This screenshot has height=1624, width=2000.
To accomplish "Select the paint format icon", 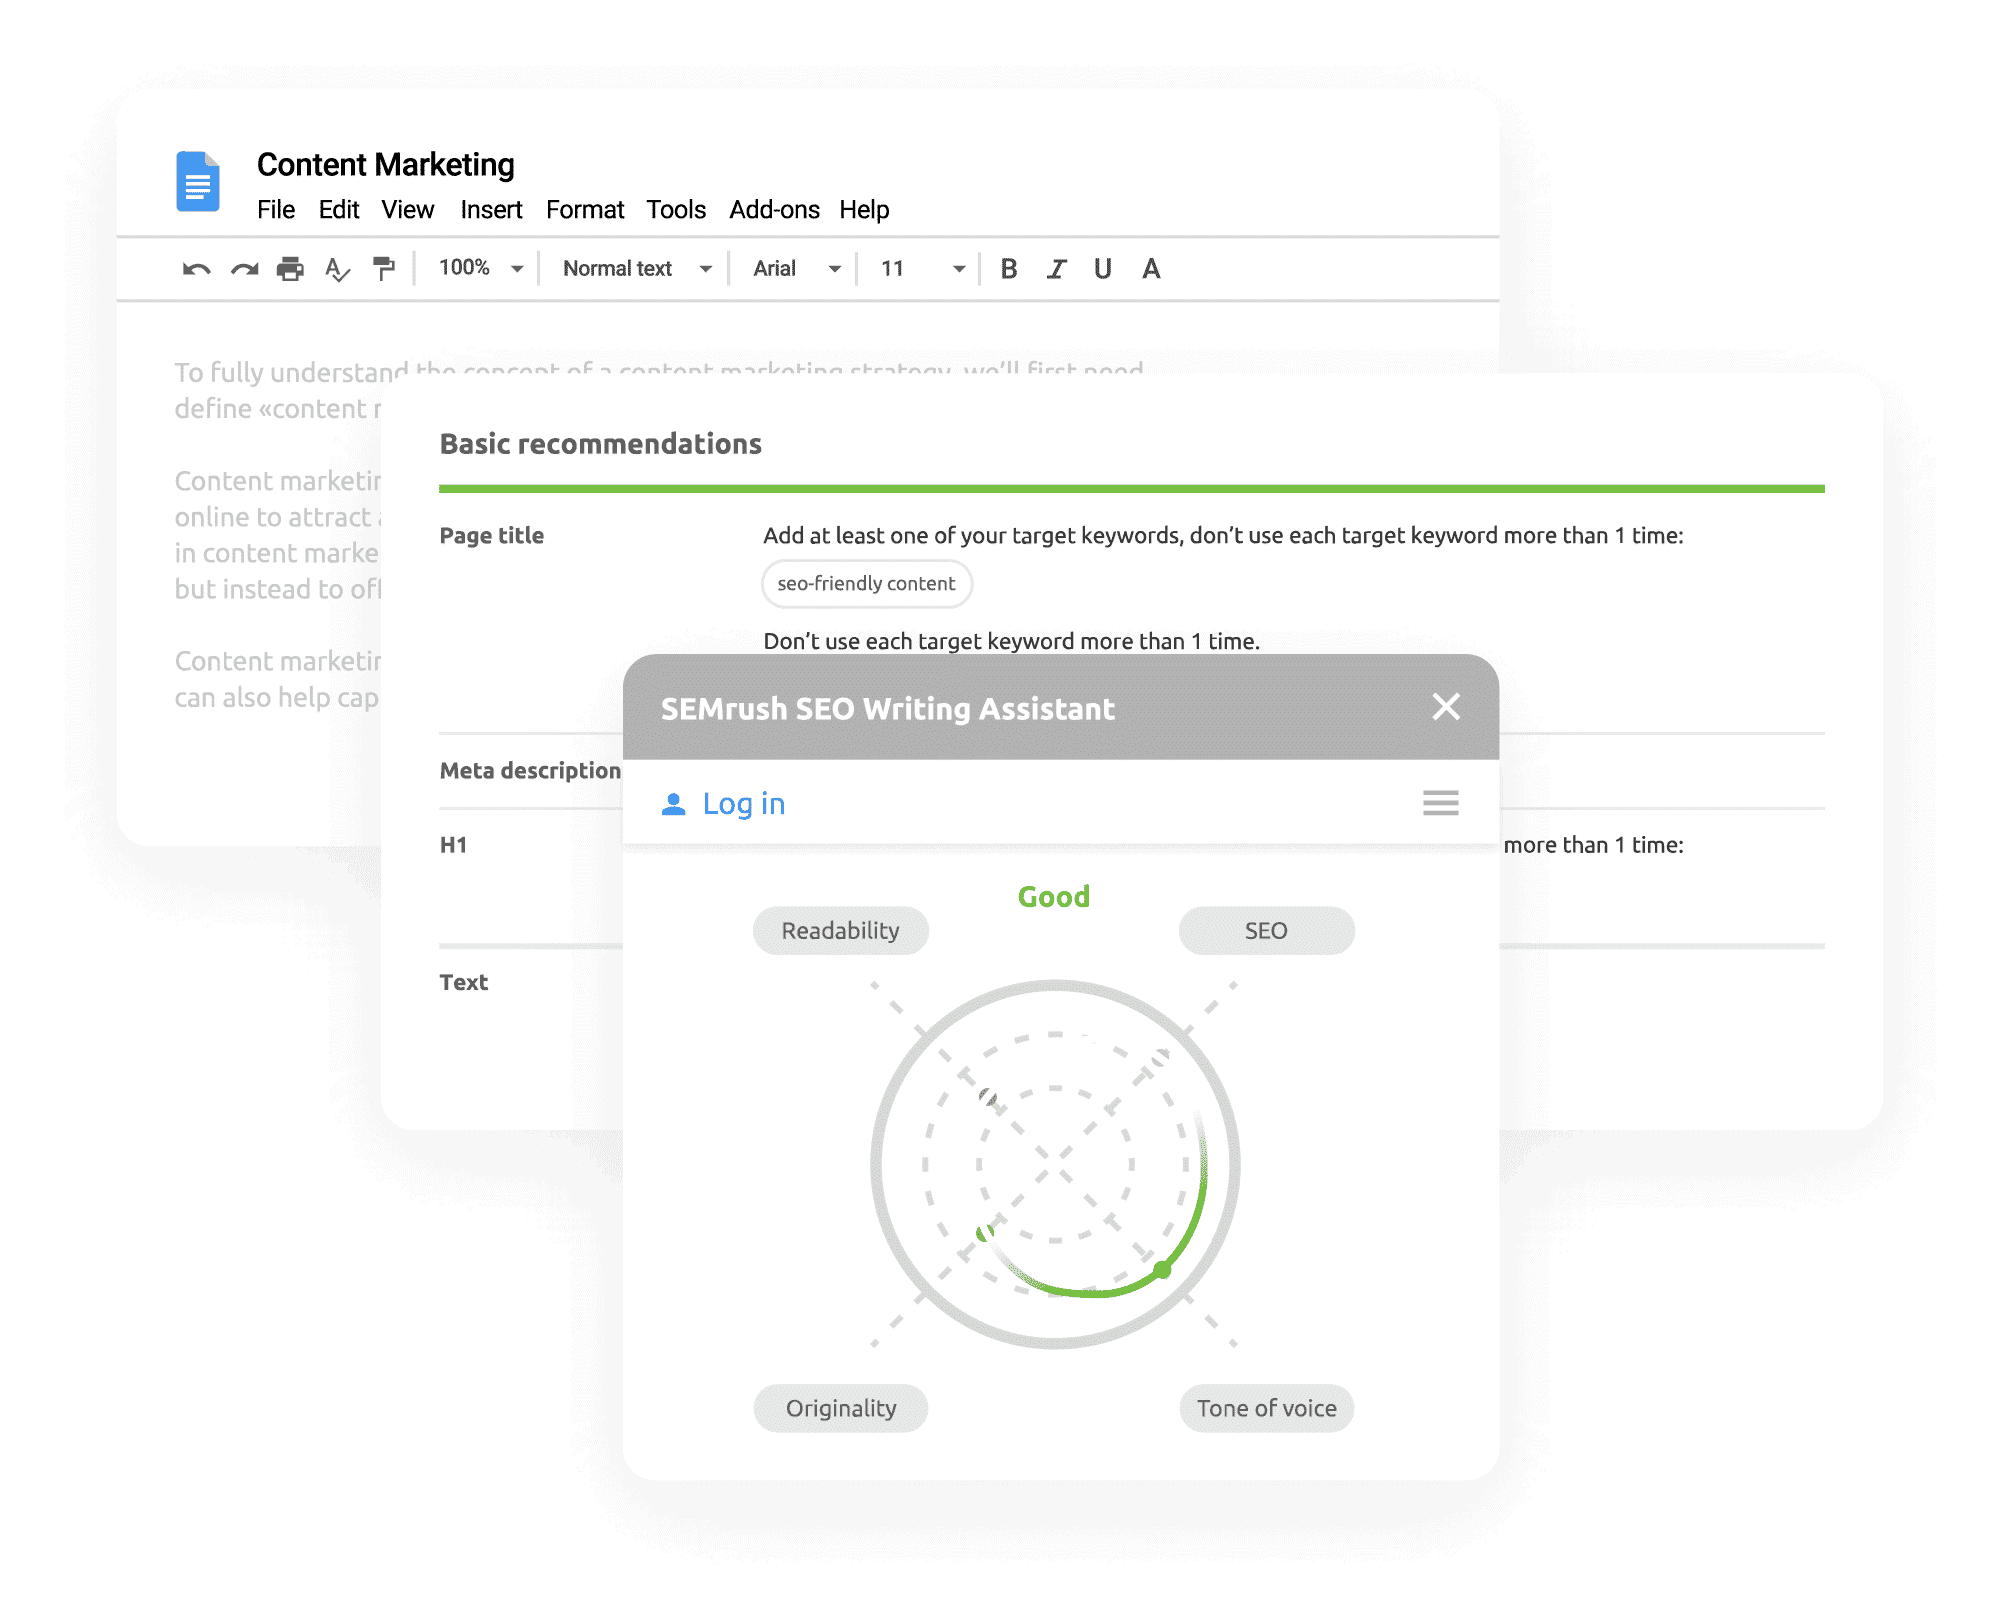I will (x=383, y=269).
